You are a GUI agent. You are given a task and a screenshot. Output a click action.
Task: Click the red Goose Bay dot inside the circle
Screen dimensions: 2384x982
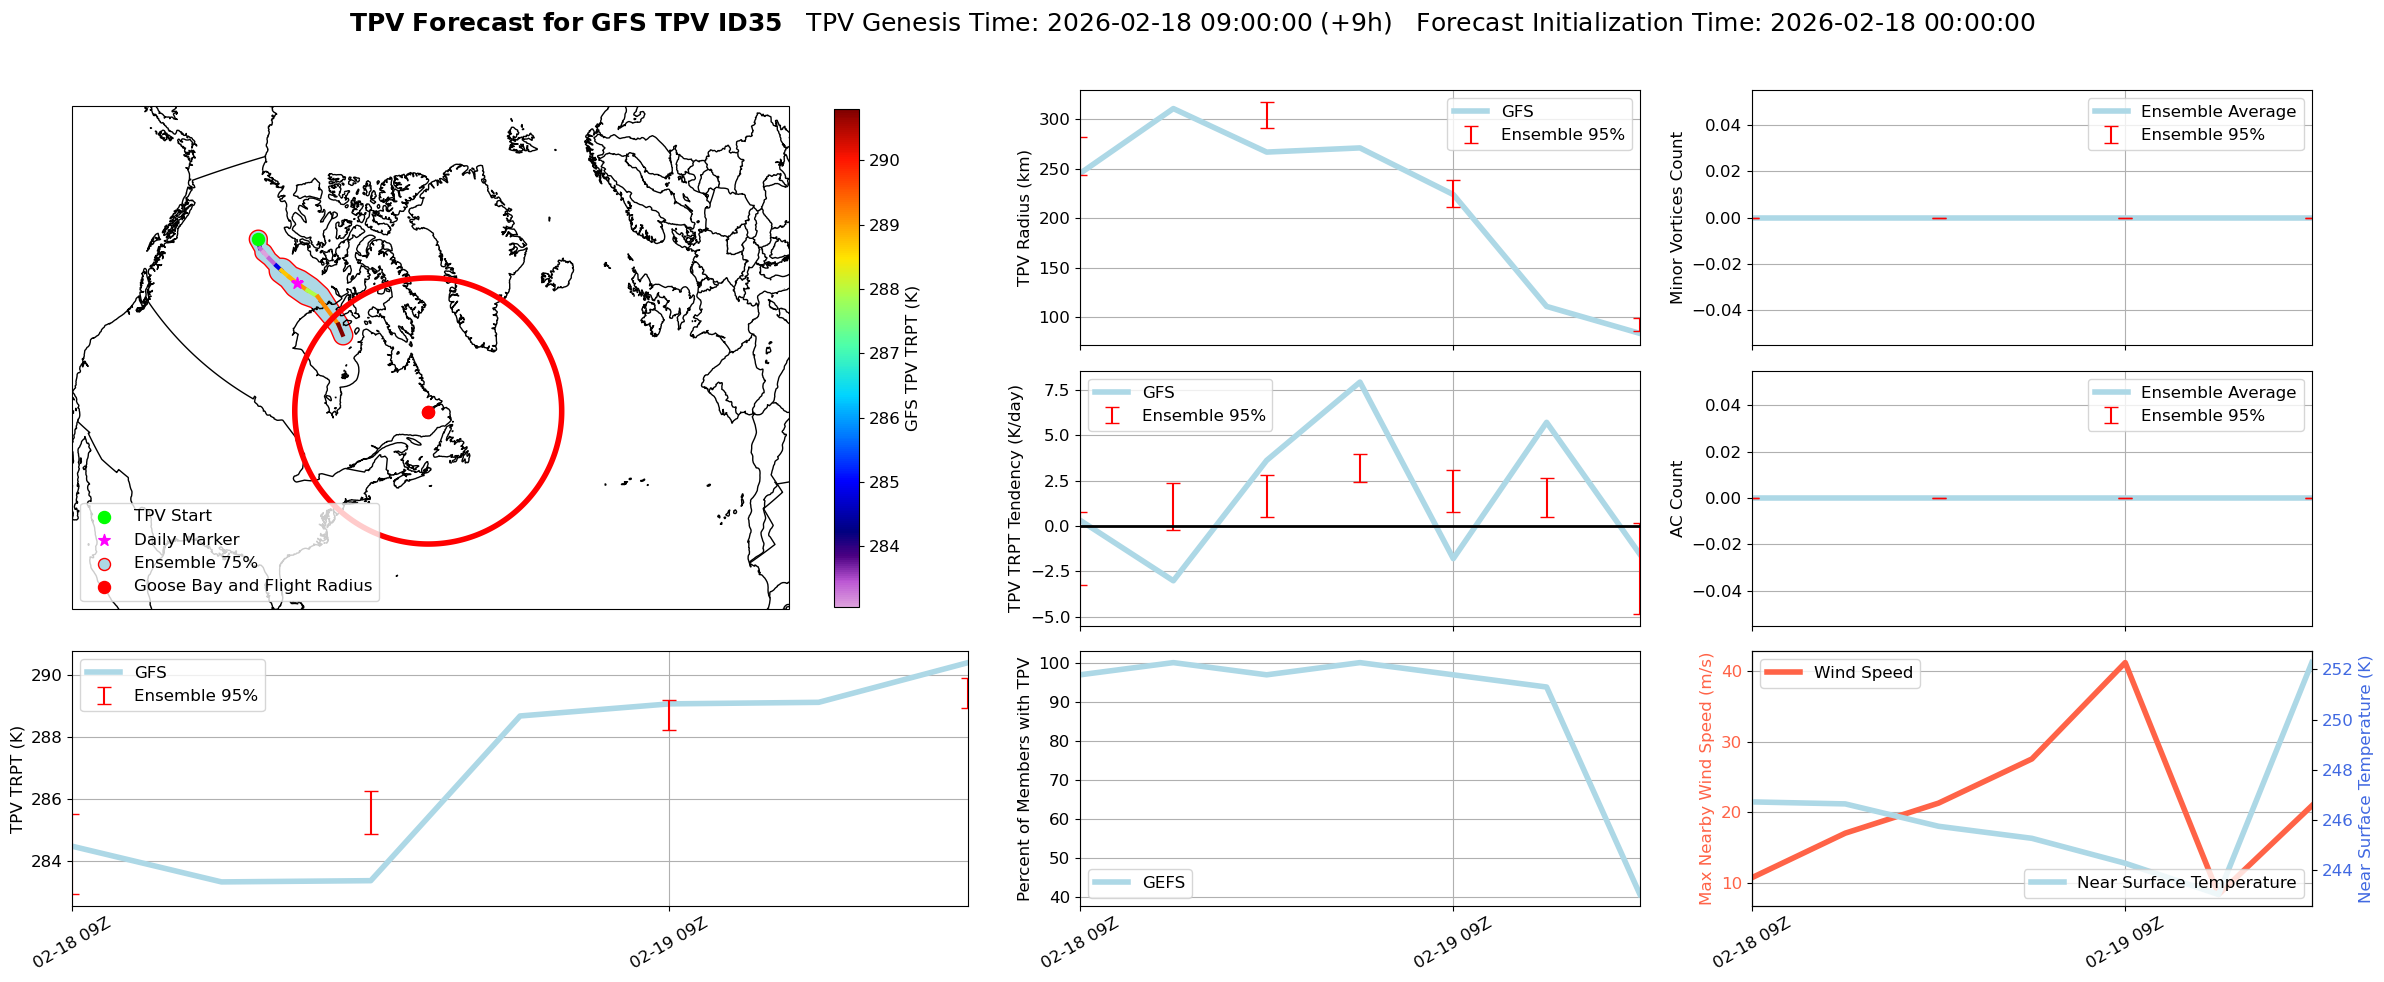click(428, 412)
